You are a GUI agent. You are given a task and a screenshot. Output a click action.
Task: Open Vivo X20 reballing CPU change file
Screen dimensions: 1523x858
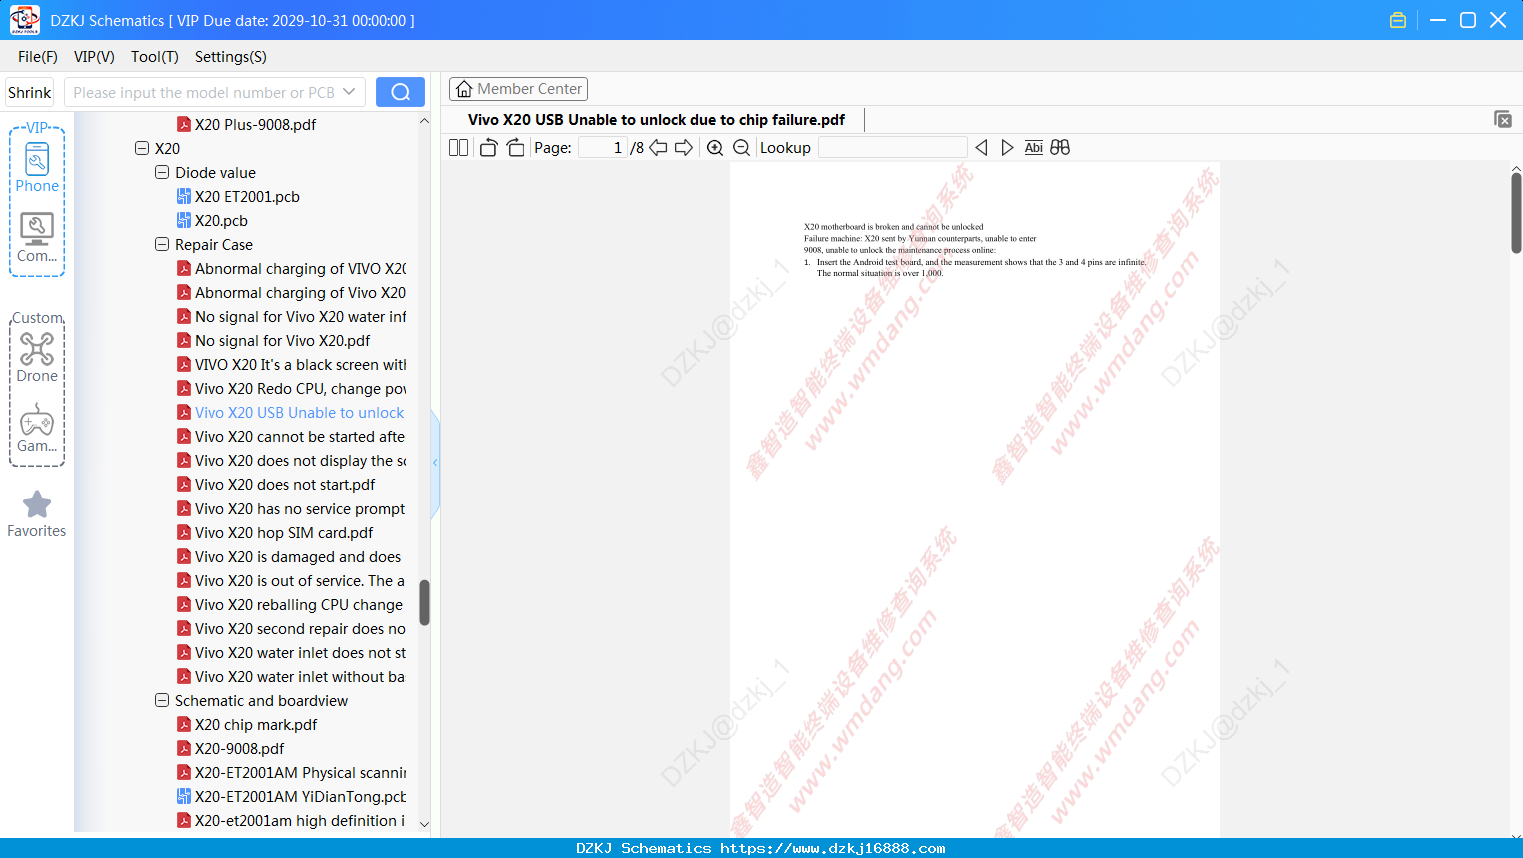[299, 604]
